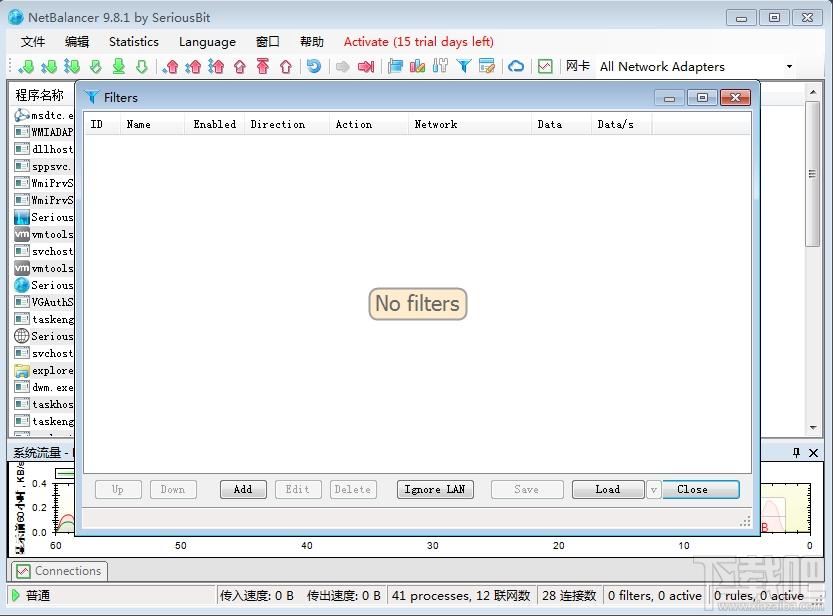The height and width of the screenshot is (616, 833).
Task: Click the red arrow-to-bar toolbar icon
Action: (366, 66)
